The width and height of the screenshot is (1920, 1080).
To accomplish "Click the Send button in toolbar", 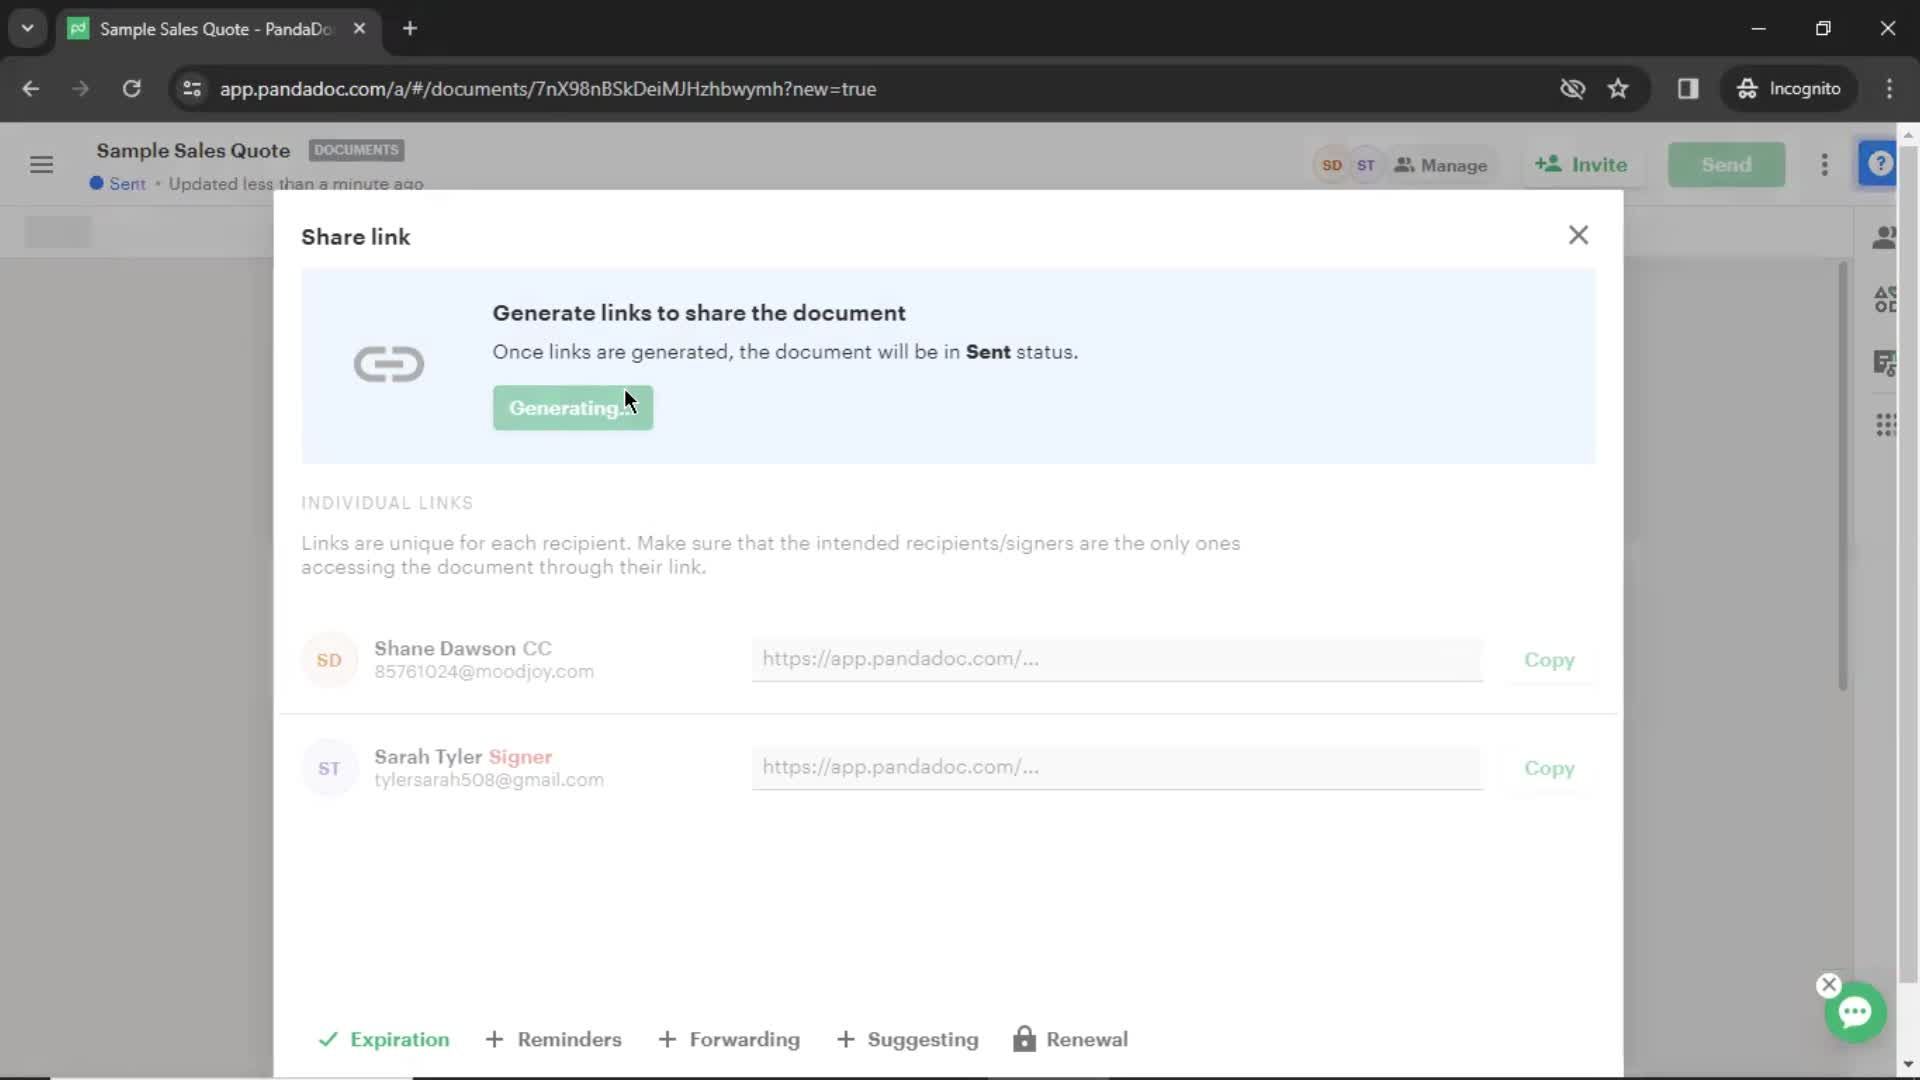I will (x=1727, y=164).
